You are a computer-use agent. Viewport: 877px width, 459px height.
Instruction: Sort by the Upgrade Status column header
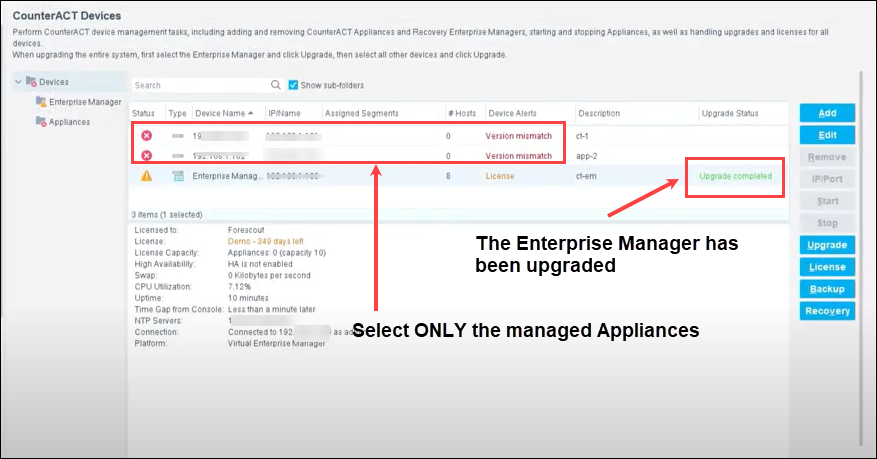point(730,113)
